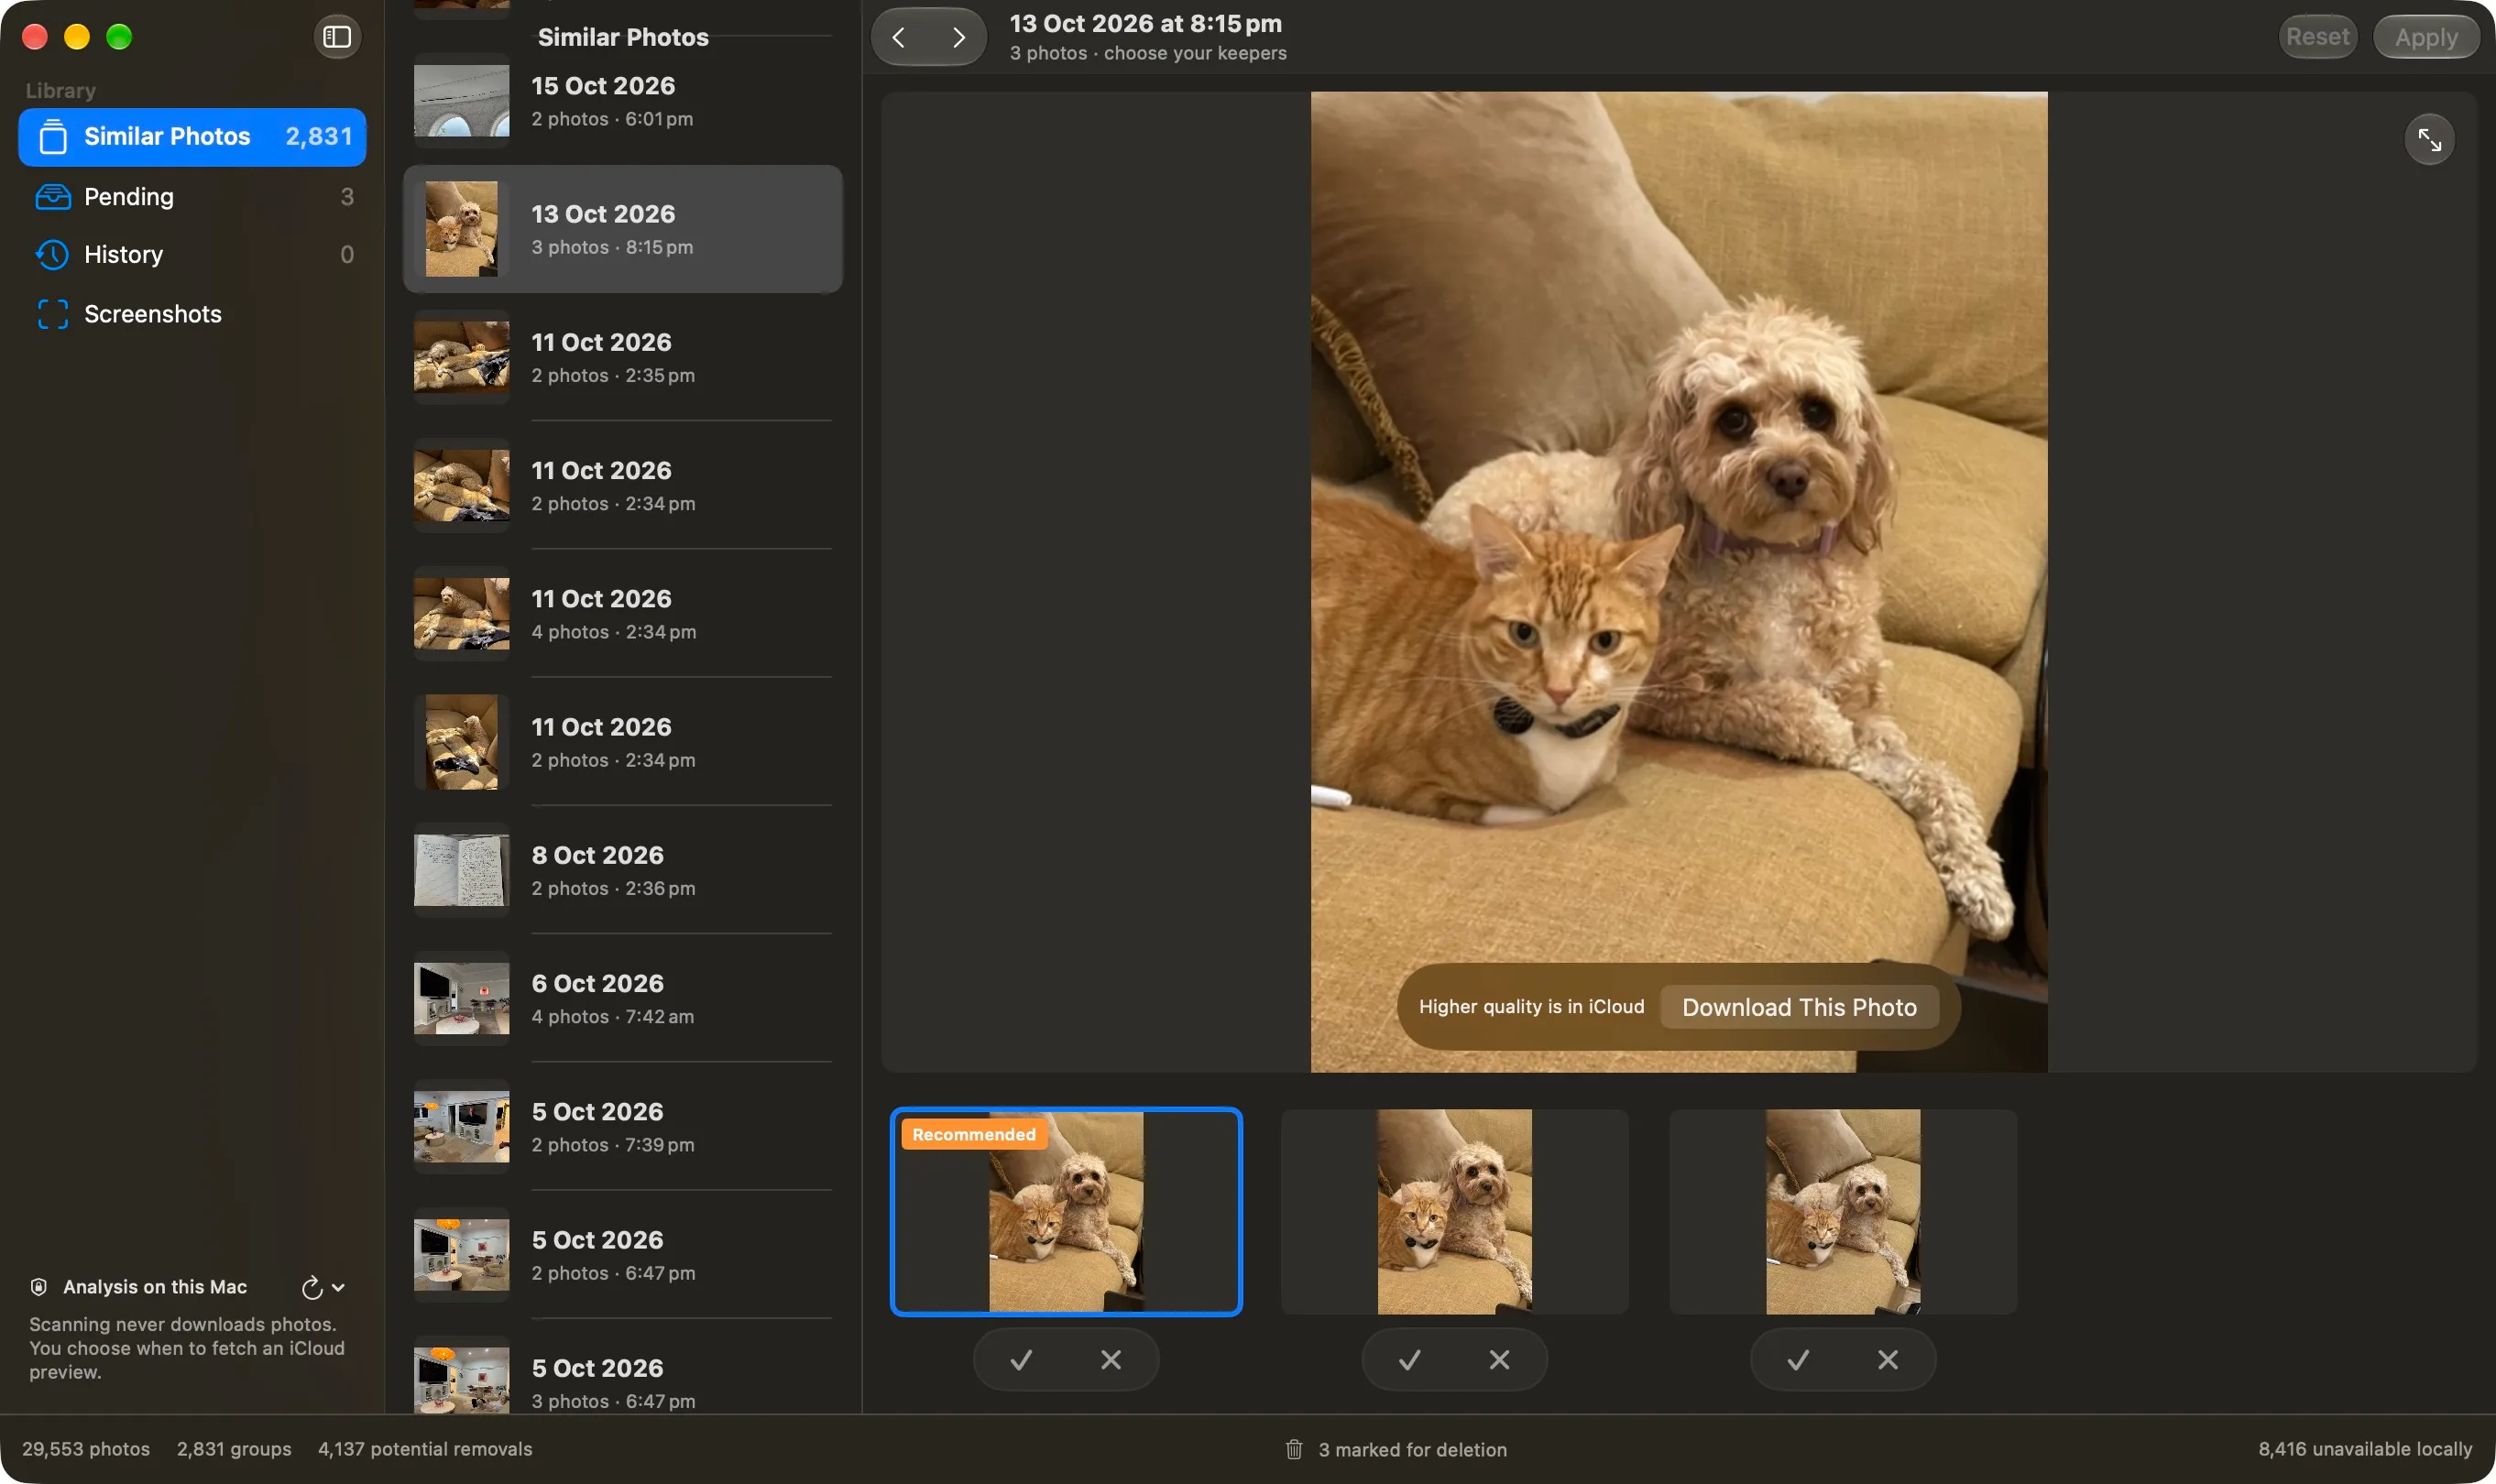The width and height of the screenshot is (2496, 1484).
Task: Click the Screenshots frame icon
Action: pyautogui.click(x=53, y=314)
